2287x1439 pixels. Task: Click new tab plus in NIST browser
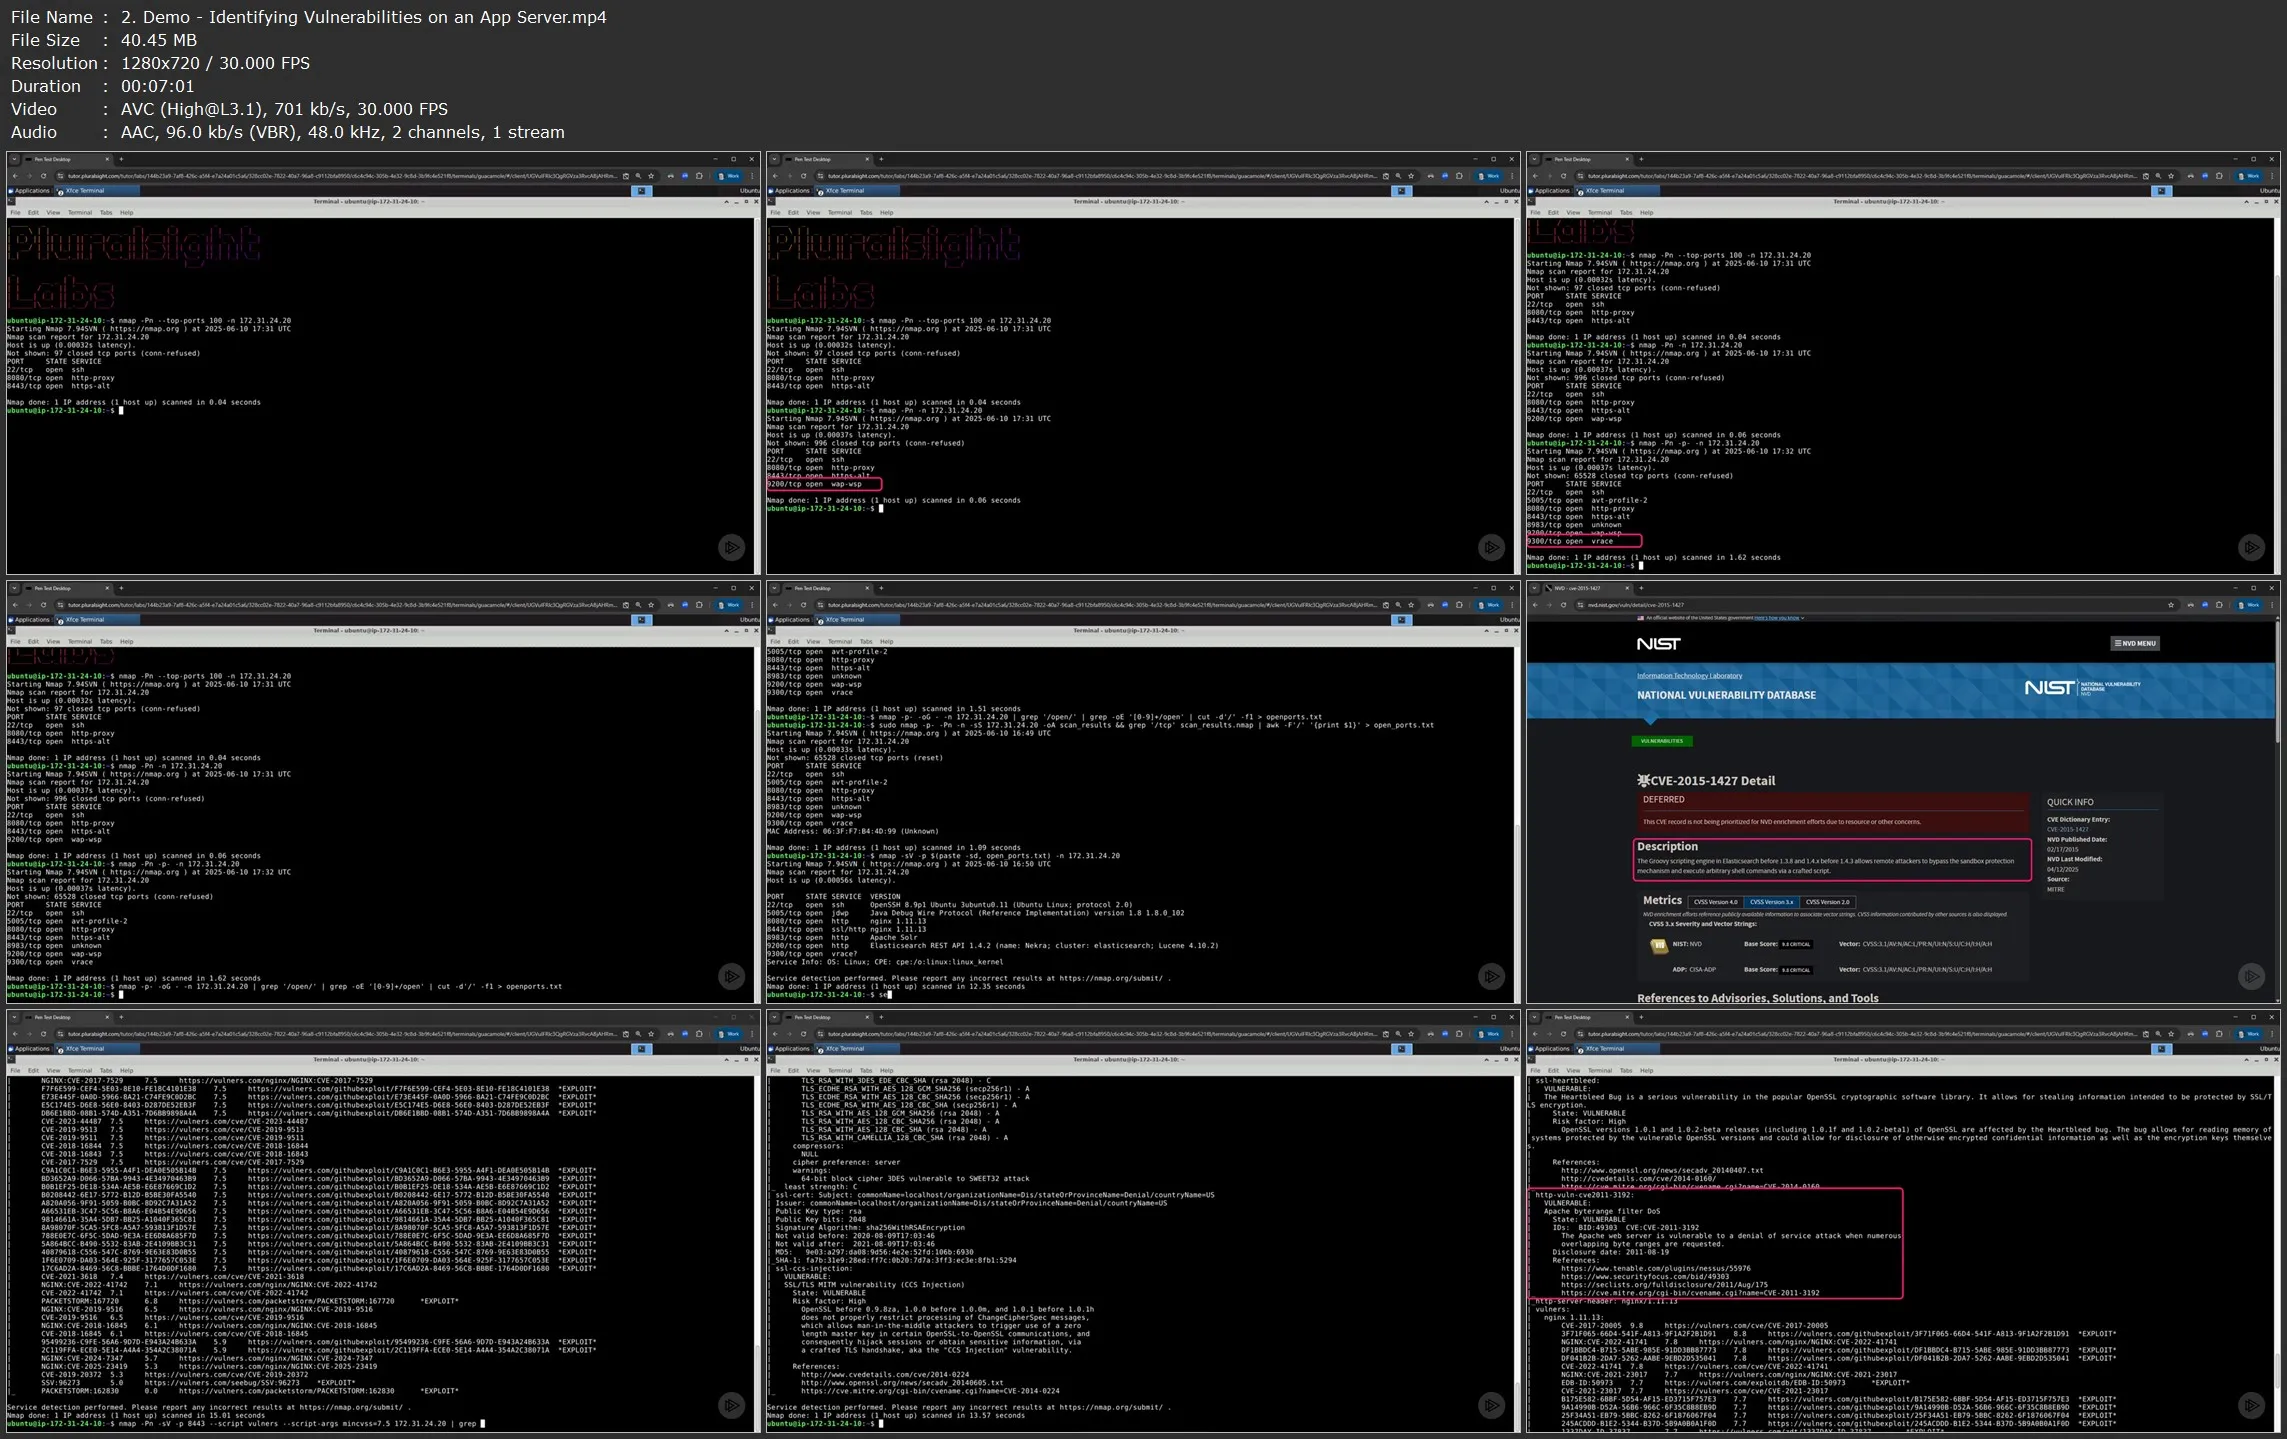click(1641, 588)
